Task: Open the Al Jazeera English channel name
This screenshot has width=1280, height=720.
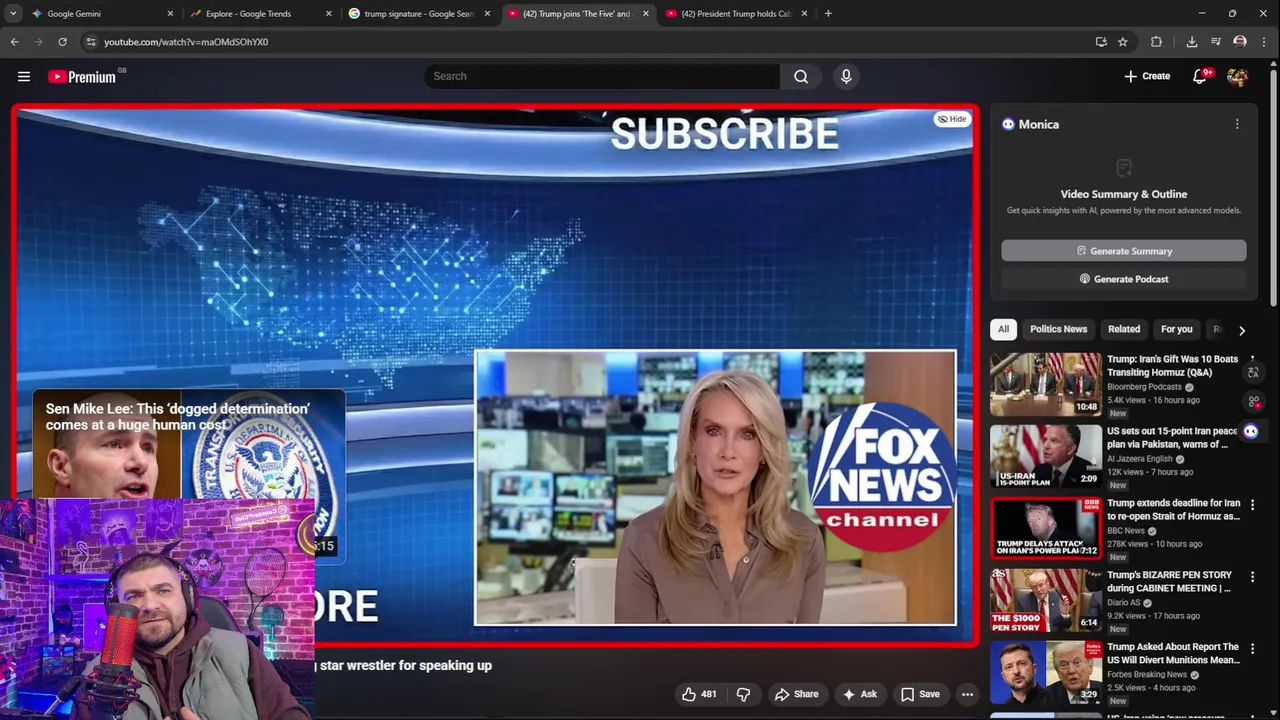Action: (x=1140, y=459)
